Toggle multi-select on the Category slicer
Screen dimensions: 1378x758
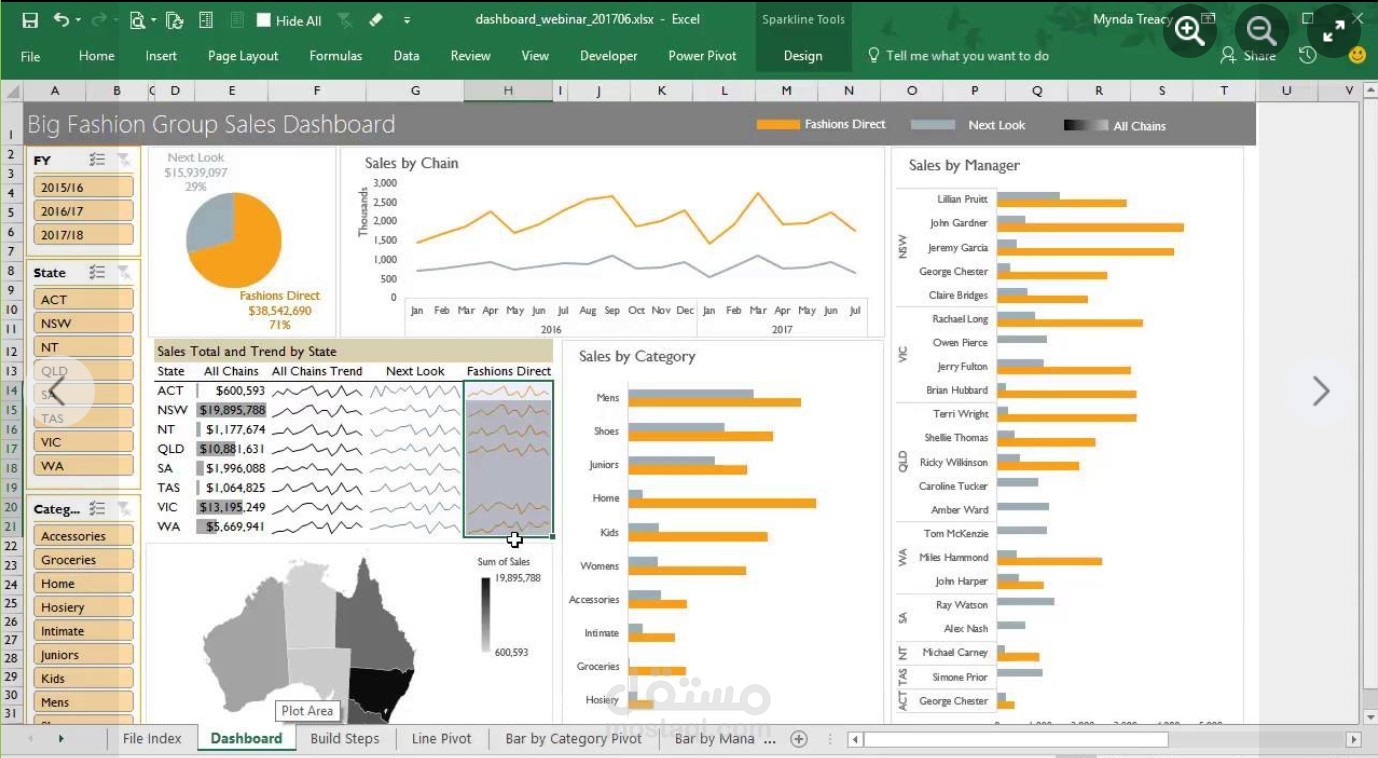[x=97, y=508]
